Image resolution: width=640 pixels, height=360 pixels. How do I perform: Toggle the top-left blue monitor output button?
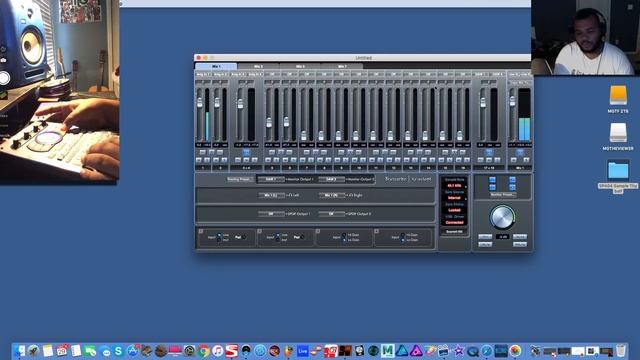coord(492,180)
